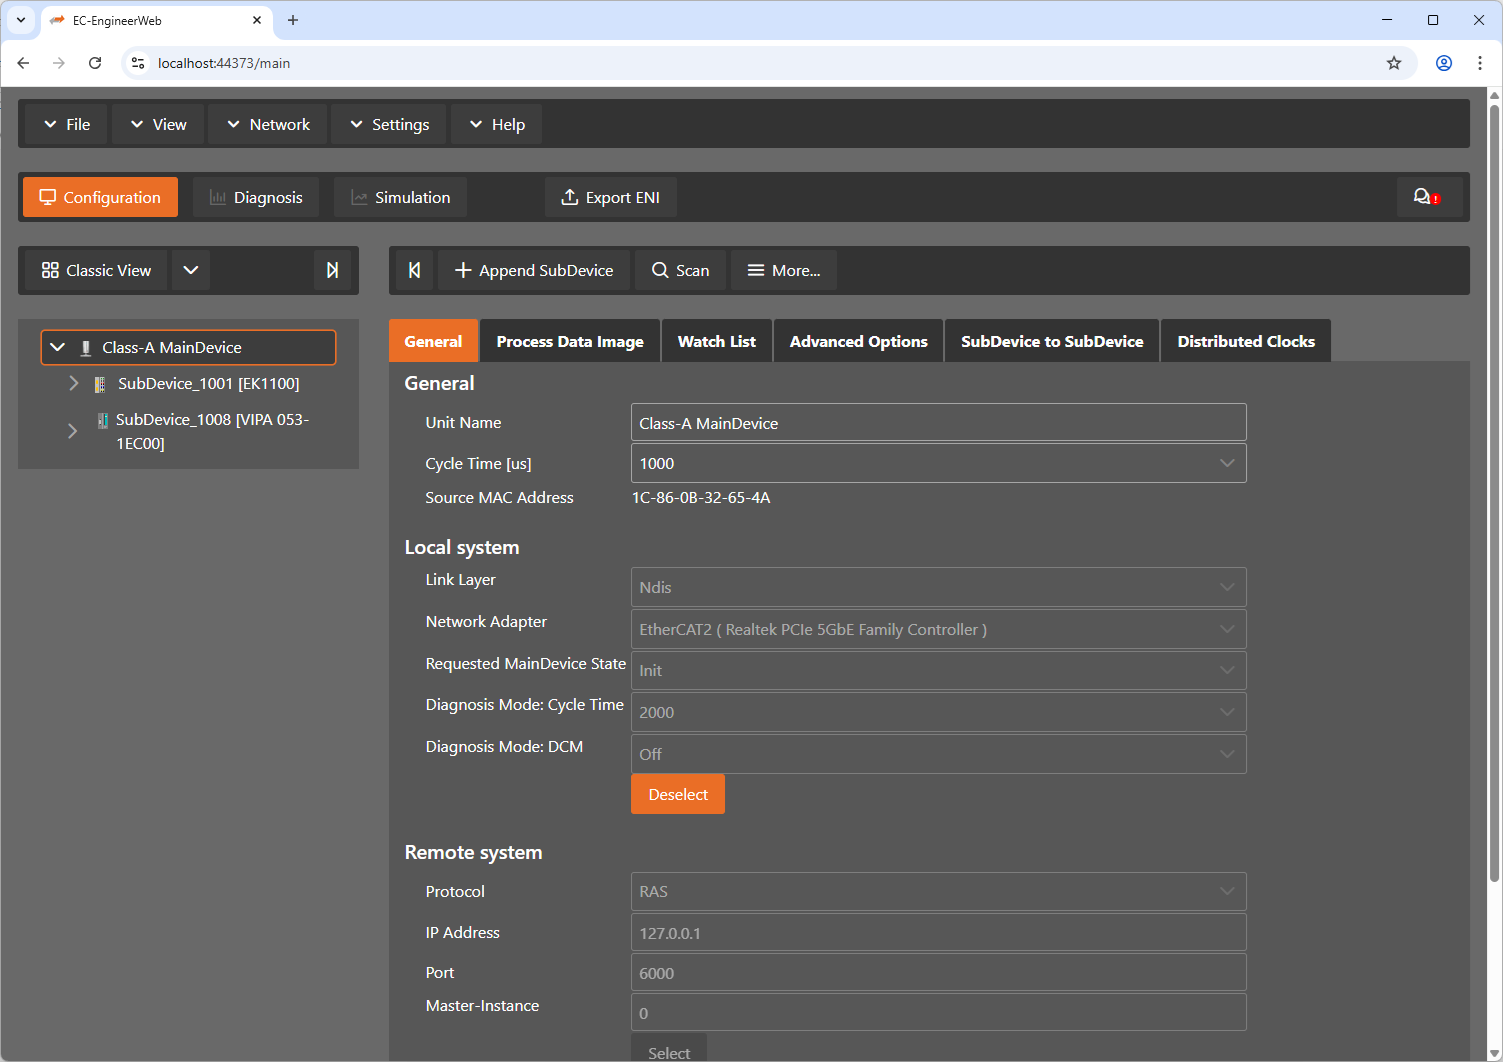
Task: Collapse the tree panel with skip-forward icon
Action: pos(333,270)
